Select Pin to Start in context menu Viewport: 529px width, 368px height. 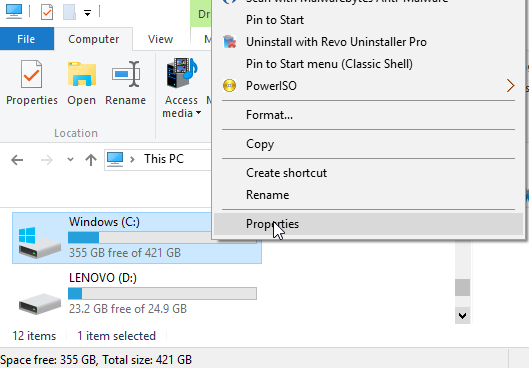point(368,20)
